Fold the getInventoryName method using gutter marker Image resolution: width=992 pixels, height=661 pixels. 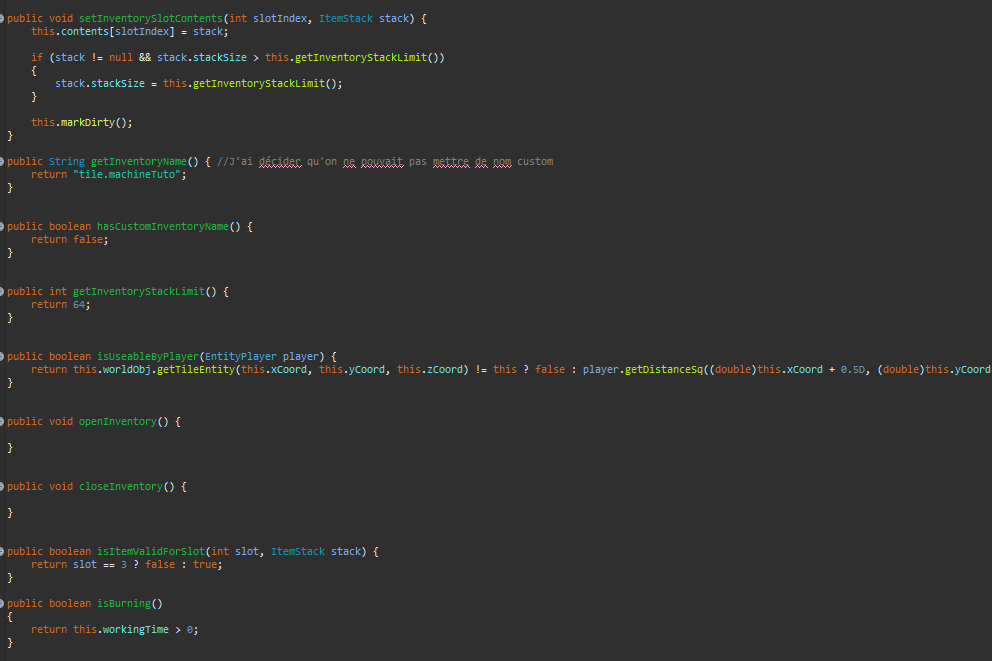[x=2, y=161]
